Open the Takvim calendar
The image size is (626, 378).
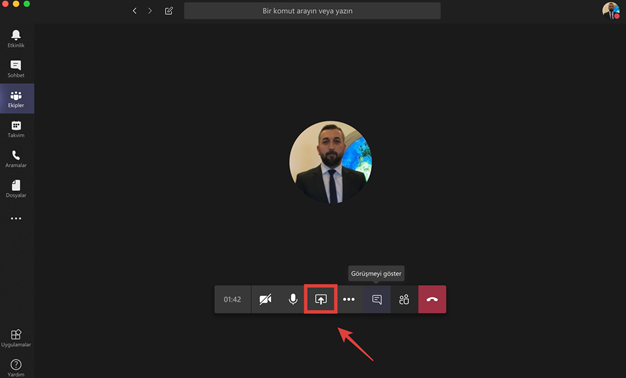click(16, 129)
